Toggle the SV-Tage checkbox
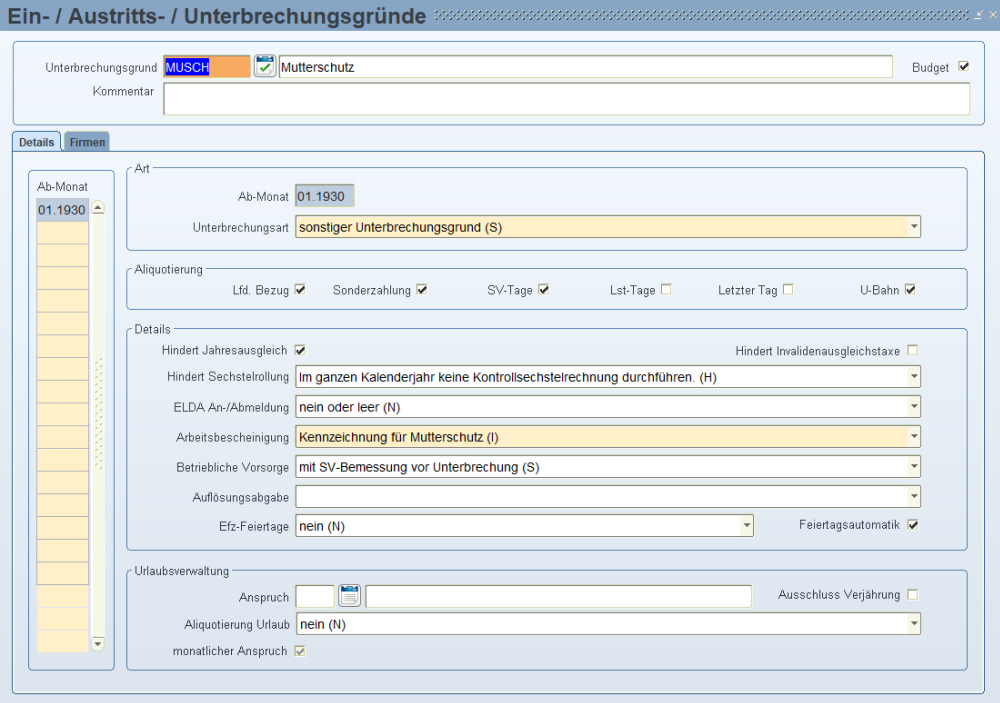This screenshot has width=1000, height=703. tap(543, 290)
